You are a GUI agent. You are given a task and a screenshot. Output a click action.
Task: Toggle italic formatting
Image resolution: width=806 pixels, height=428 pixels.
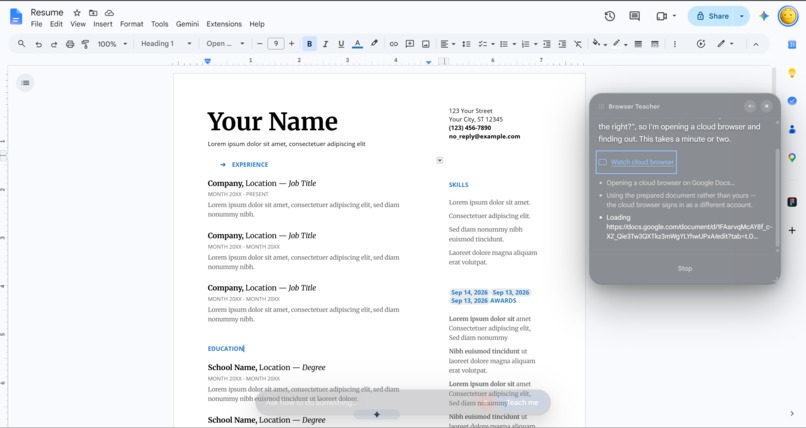click(x=325, y=44)
